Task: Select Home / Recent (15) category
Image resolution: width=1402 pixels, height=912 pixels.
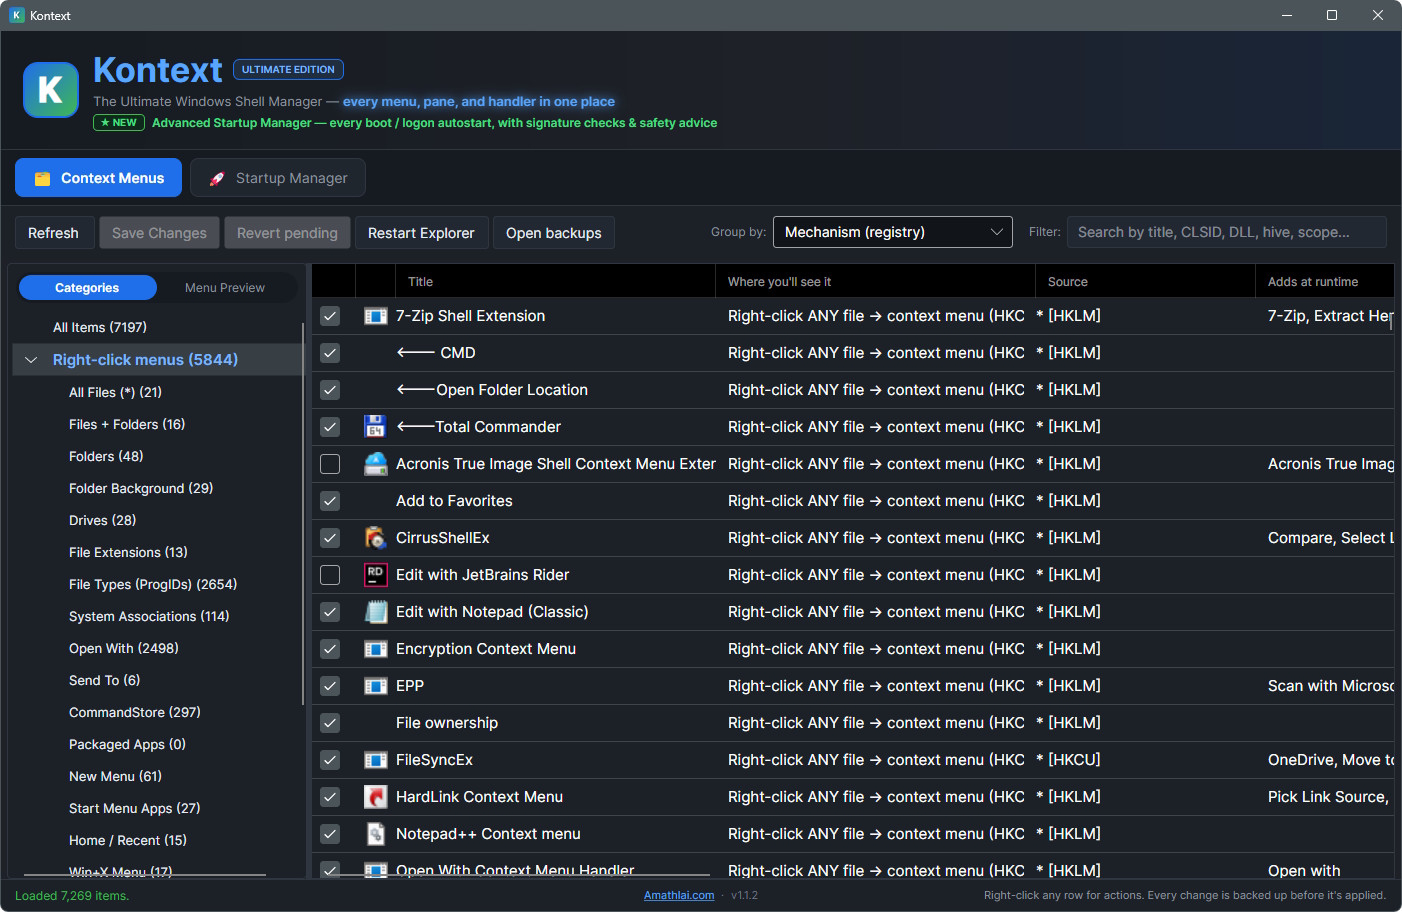Action: tap(128, 840)
